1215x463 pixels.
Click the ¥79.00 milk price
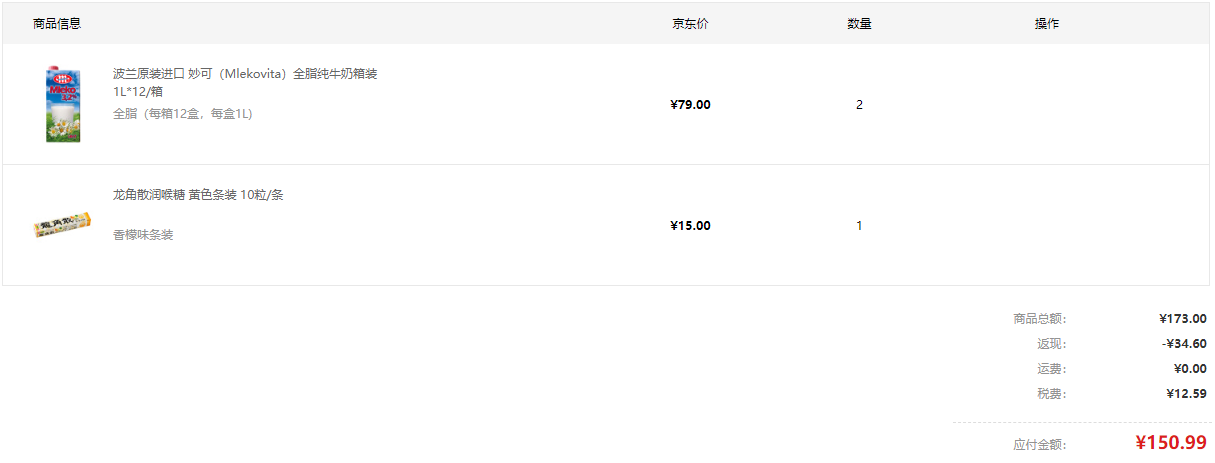coord(690,104)
